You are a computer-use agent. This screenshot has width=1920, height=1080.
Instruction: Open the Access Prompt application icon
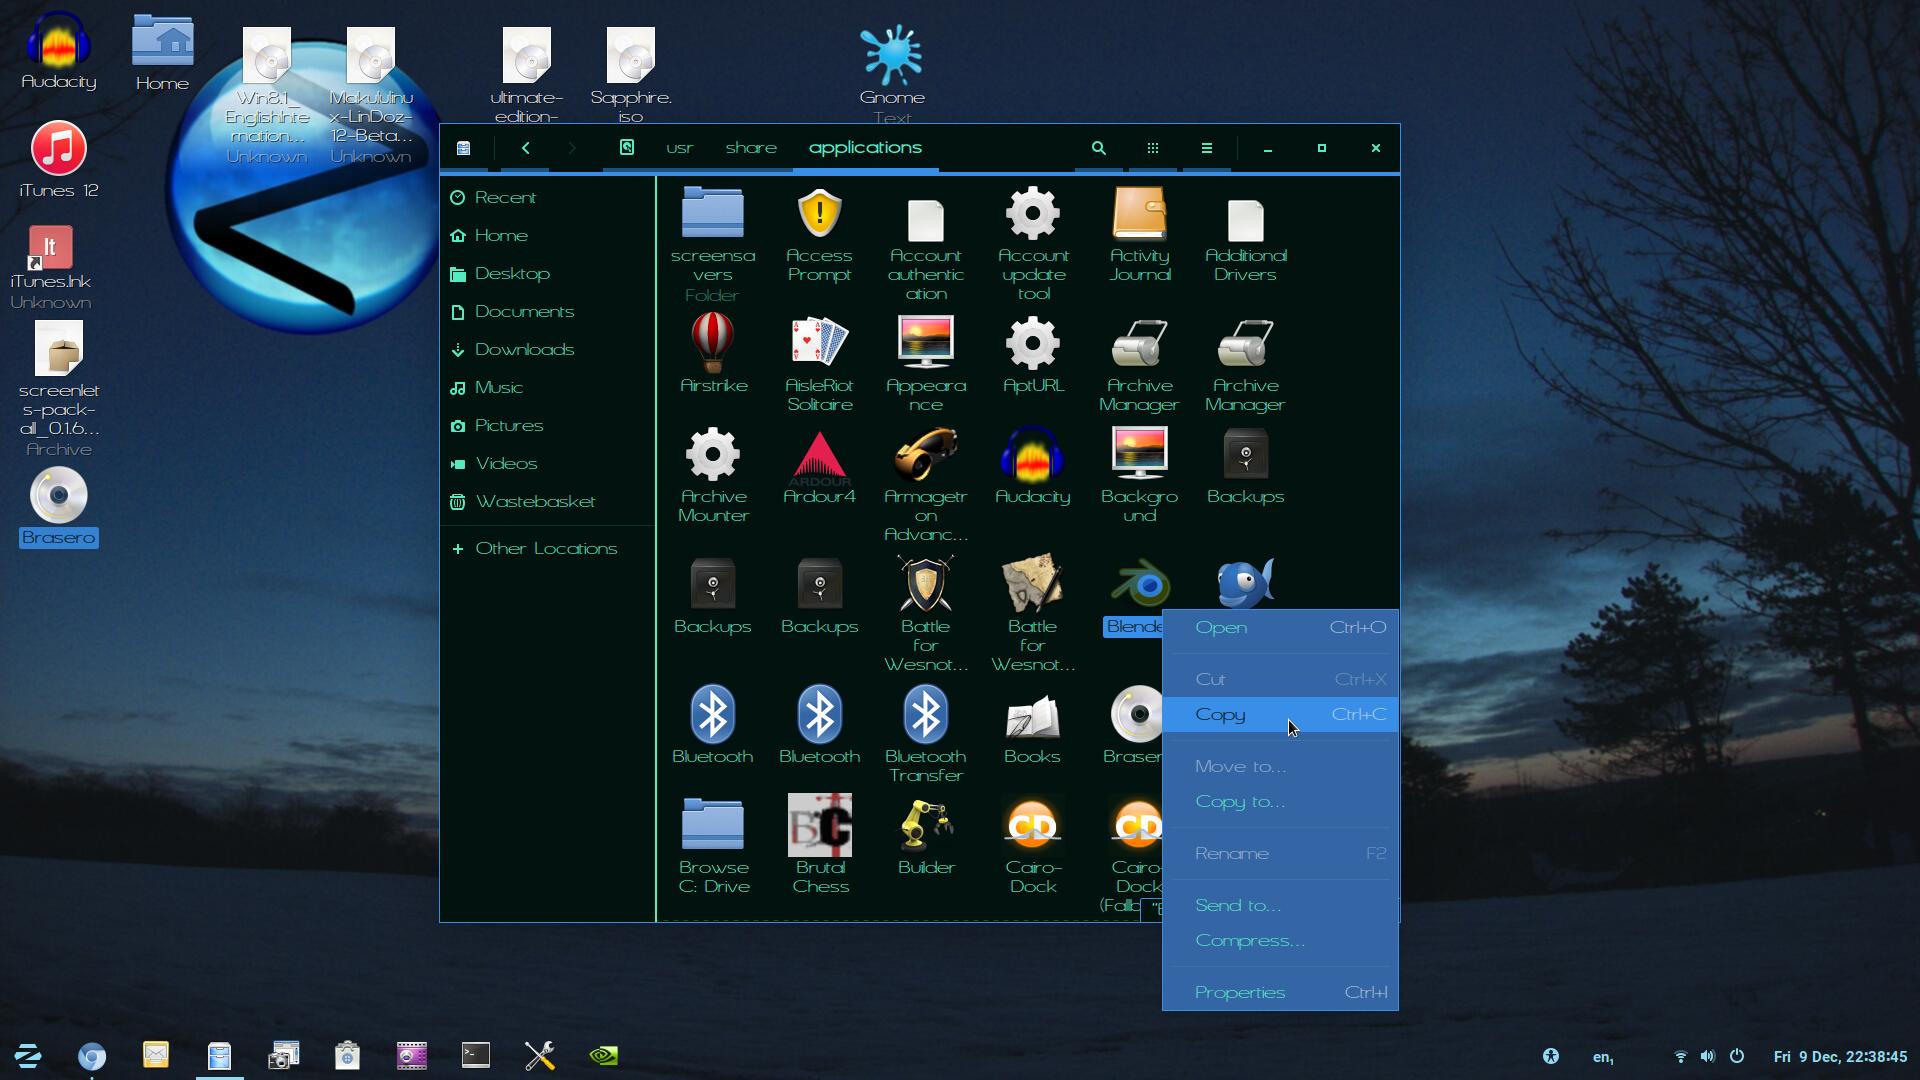819,215
